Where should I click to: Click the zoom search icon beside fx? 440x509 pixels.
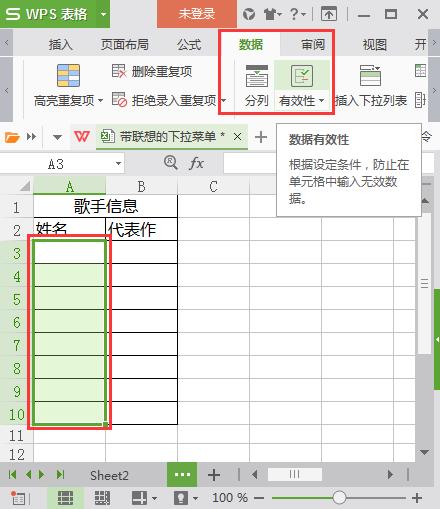coord(171,163)
